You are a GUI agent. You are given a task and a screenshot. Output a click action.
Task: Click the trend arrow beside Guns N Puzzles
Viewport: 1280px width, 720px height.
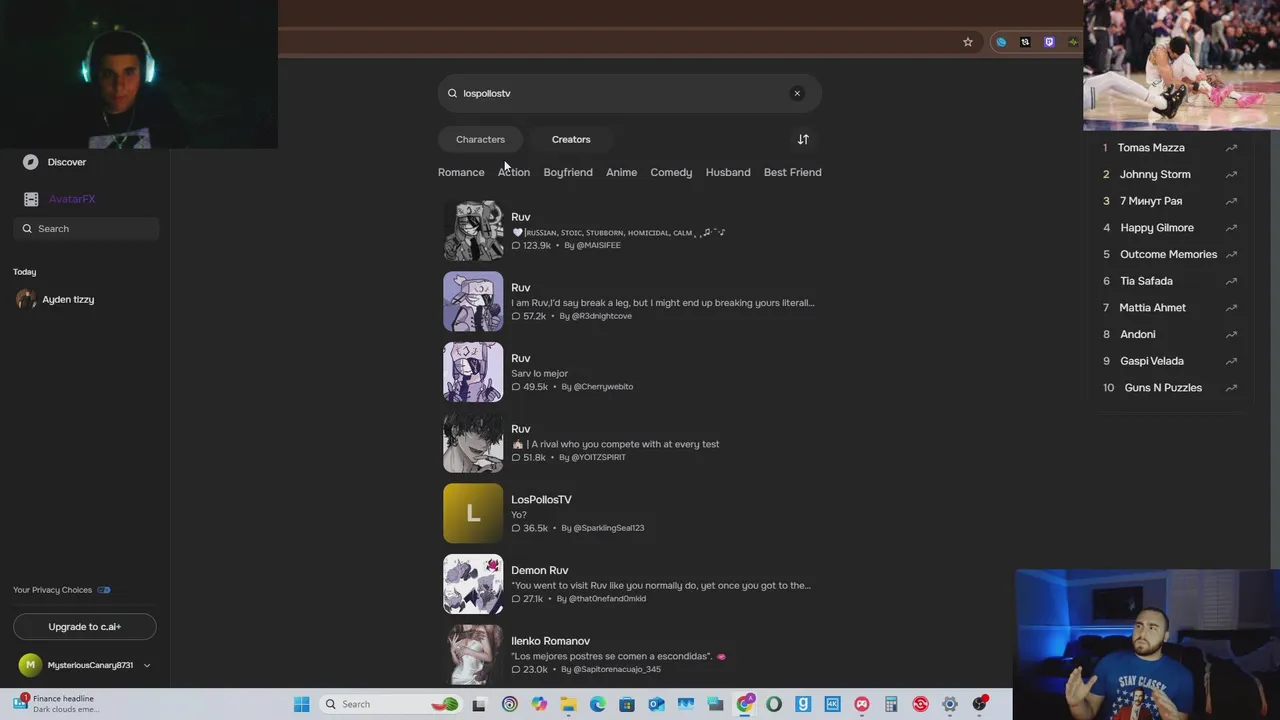[x=1231, y=388]
